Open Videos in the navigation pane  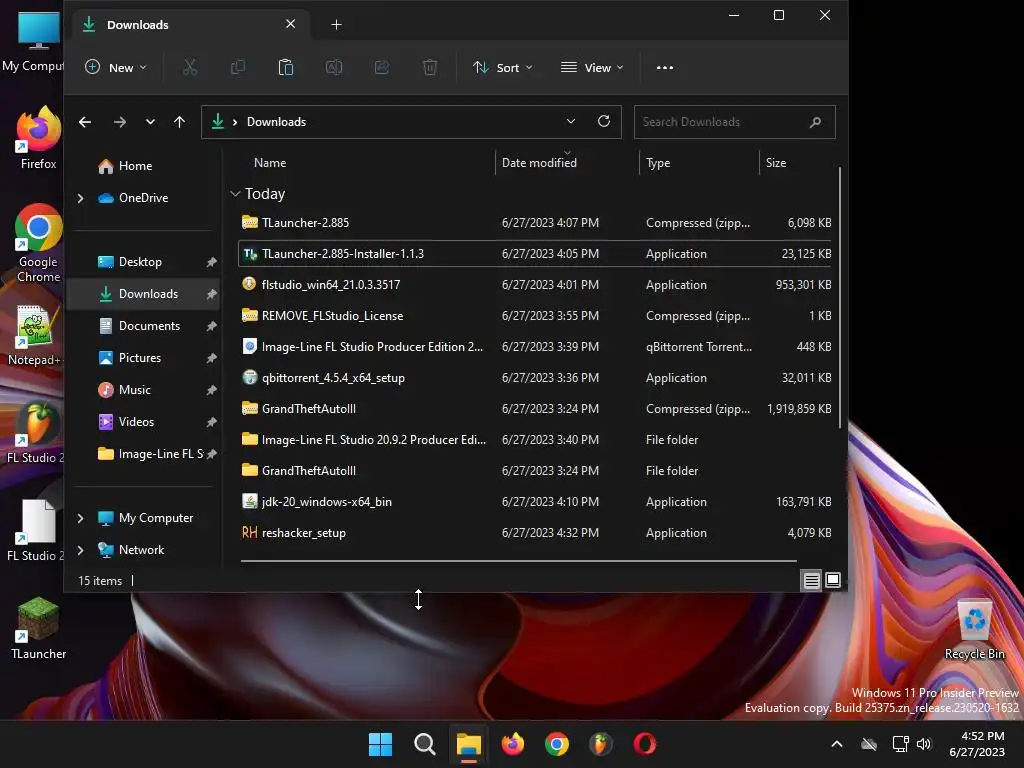(x=136, y=422)
